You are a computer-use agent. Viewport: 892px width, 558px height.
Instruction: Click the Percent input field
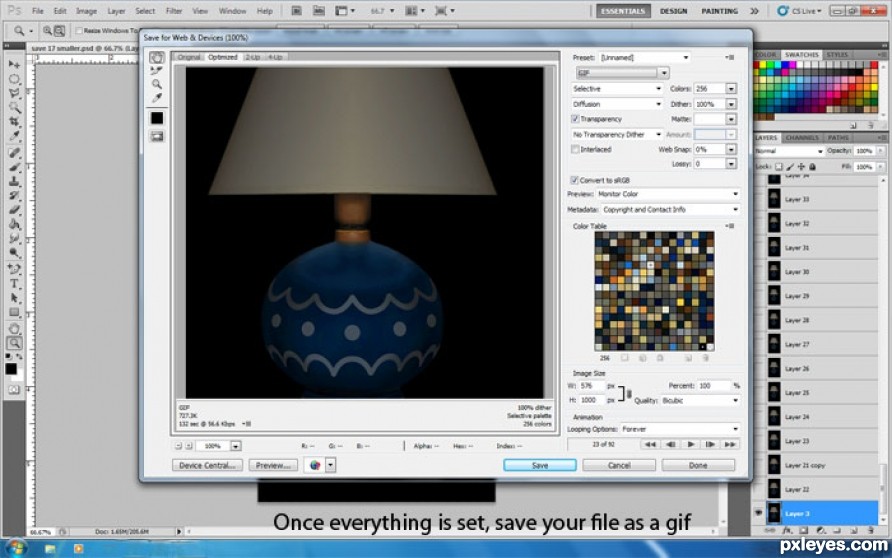click(x=713, y=386)
